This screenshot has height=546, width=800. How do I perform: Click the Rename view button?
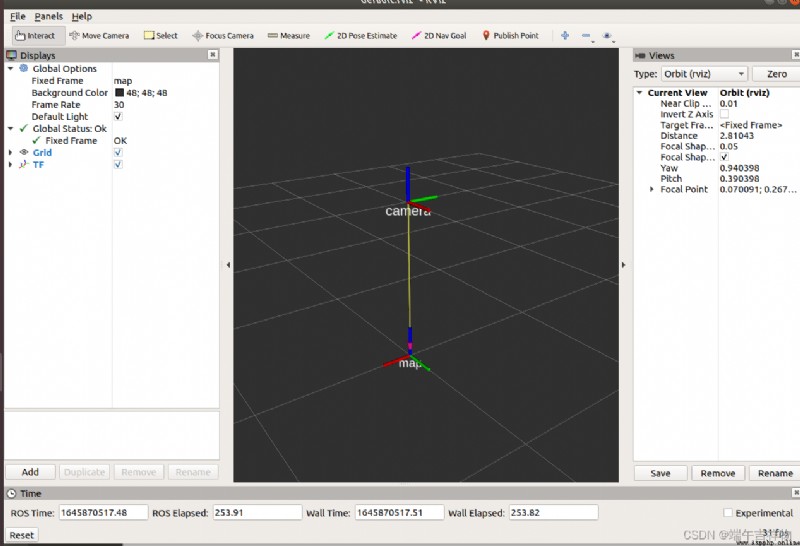pos(774,473)
